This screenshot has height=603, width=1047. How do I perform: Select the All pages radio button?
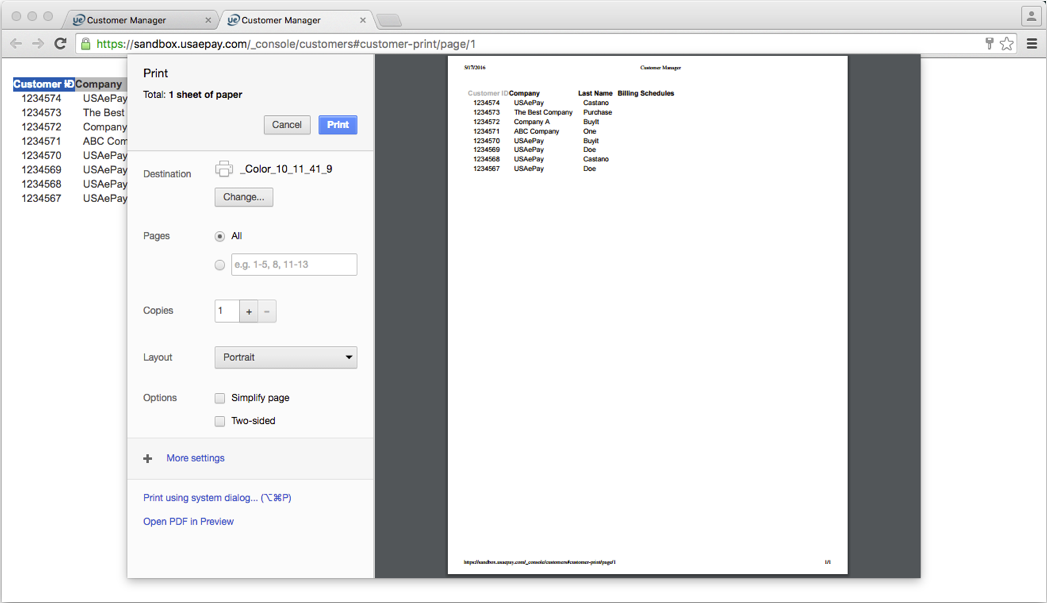pos(220,237)
